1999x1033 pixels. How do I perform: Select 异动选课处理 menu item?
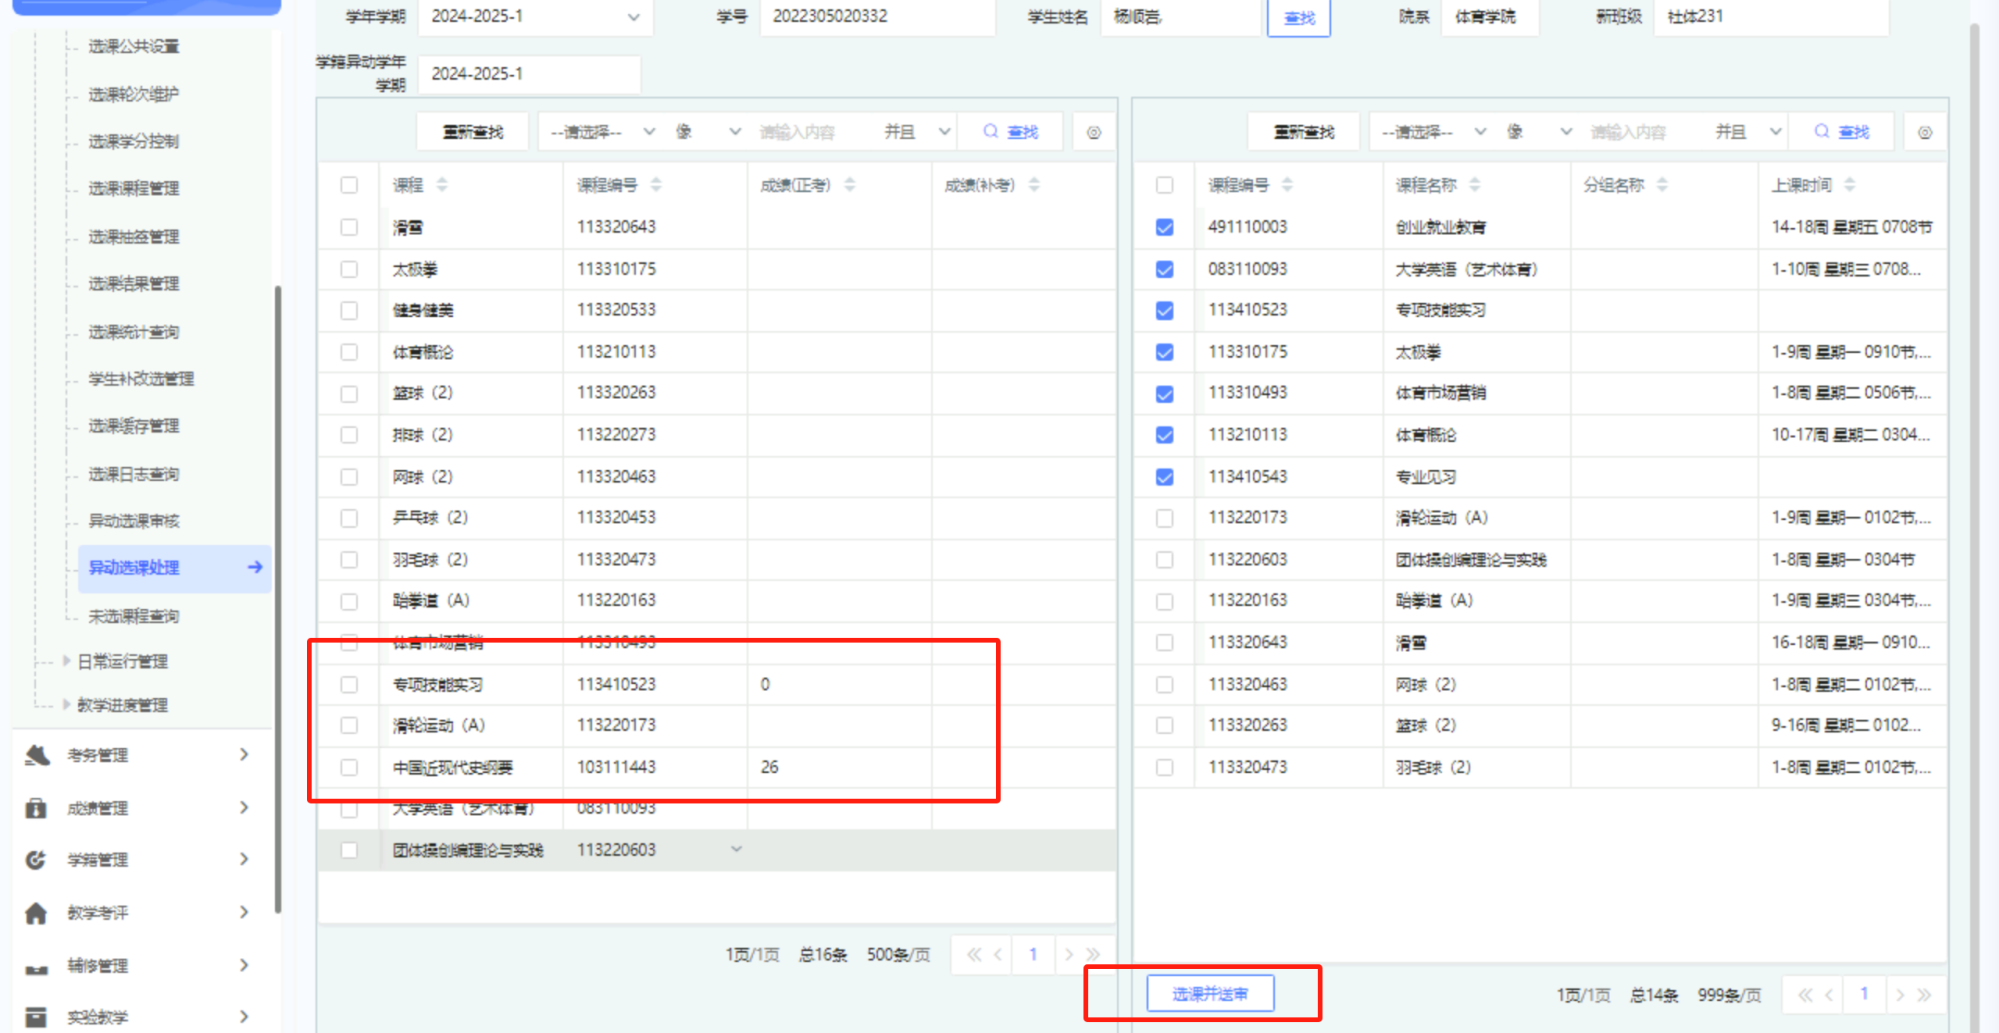[134, 567]
